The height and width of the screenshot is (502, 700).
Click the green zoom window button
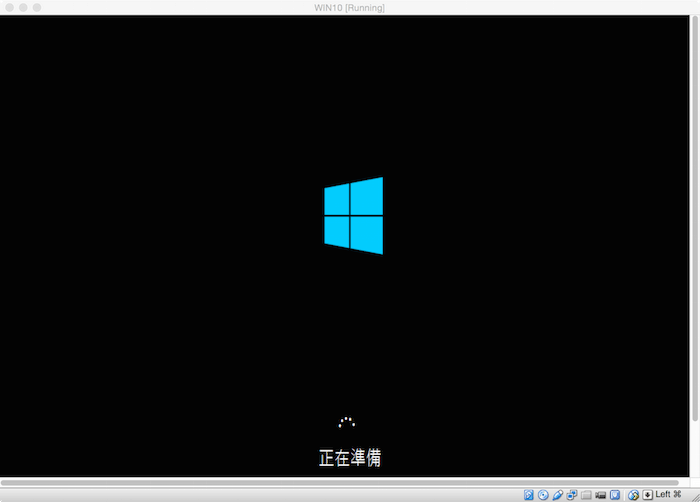(37, 8)
